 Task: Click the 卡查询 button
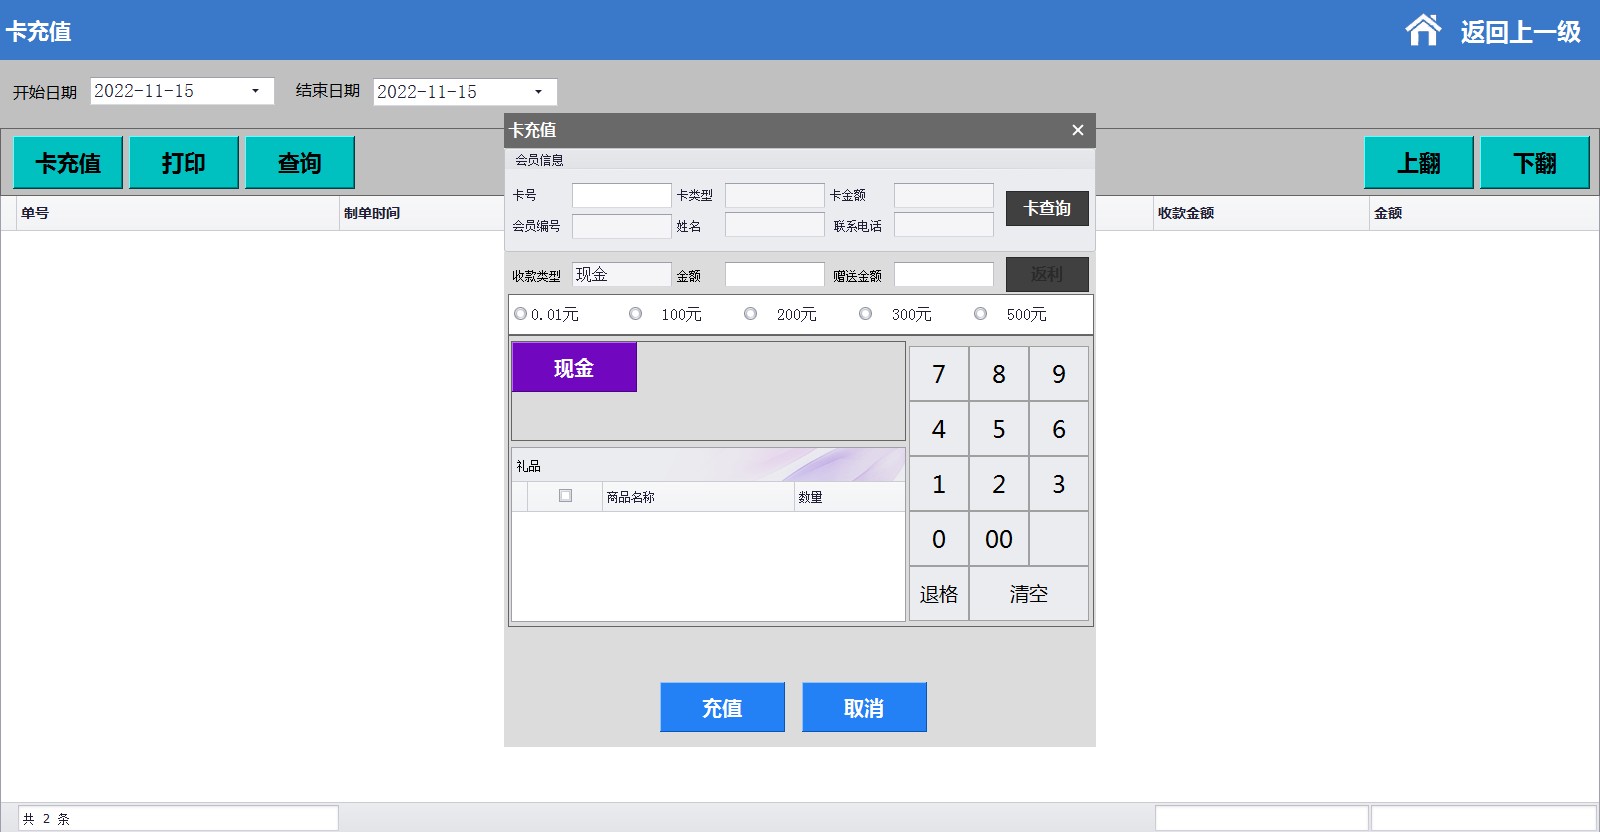pyautogui.click(x=1047, y=208)
